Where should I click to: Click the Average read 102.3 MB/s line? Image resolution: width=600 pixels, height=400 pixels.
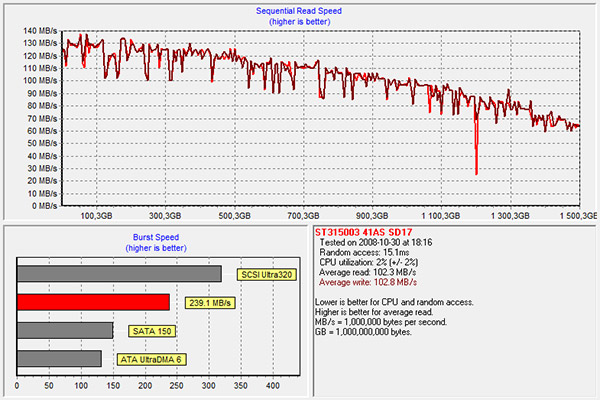tap(368, 272)
